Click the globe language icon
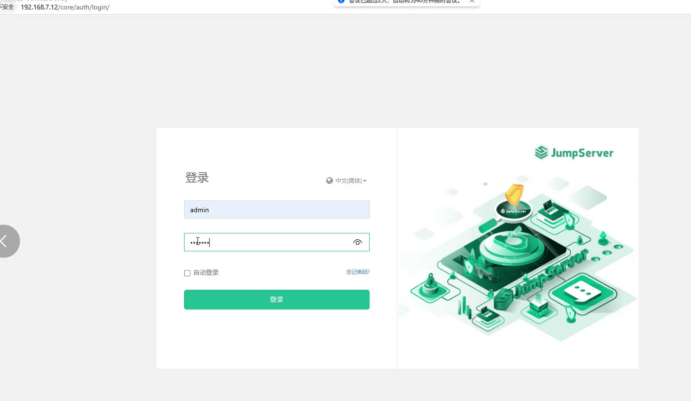The image size is (691, 402). tap(329, 181)
